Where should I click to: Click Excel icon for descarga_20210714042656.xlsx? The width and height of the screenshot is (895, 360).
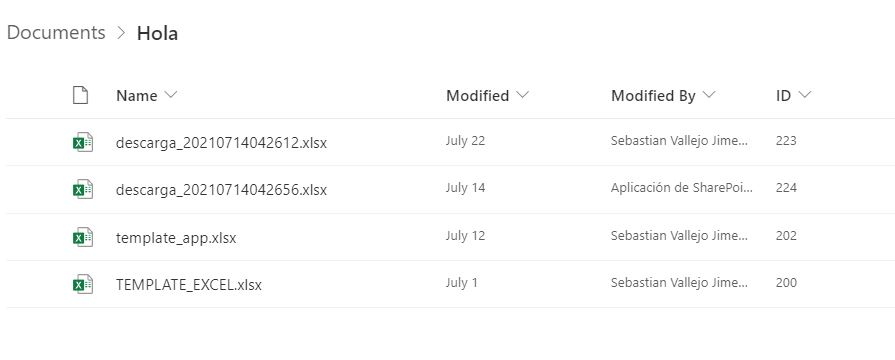[x=83, y=189]
